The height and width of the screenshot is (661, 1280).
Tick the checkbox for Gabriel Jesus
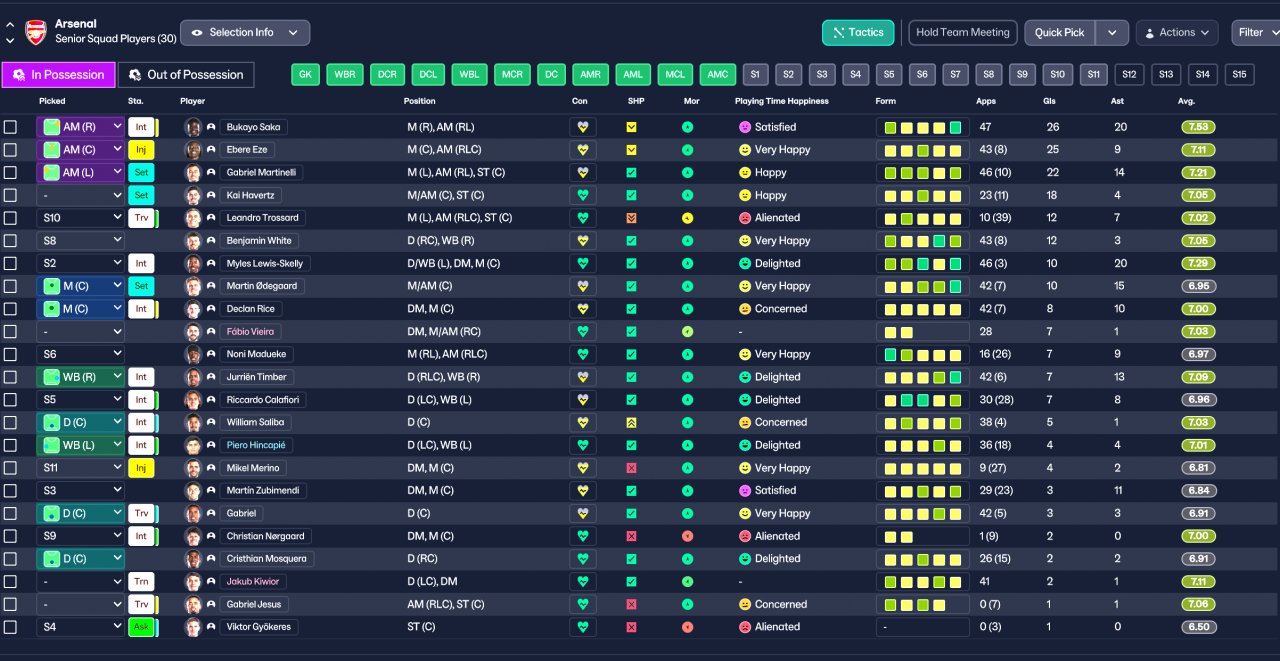click(10, 604)
